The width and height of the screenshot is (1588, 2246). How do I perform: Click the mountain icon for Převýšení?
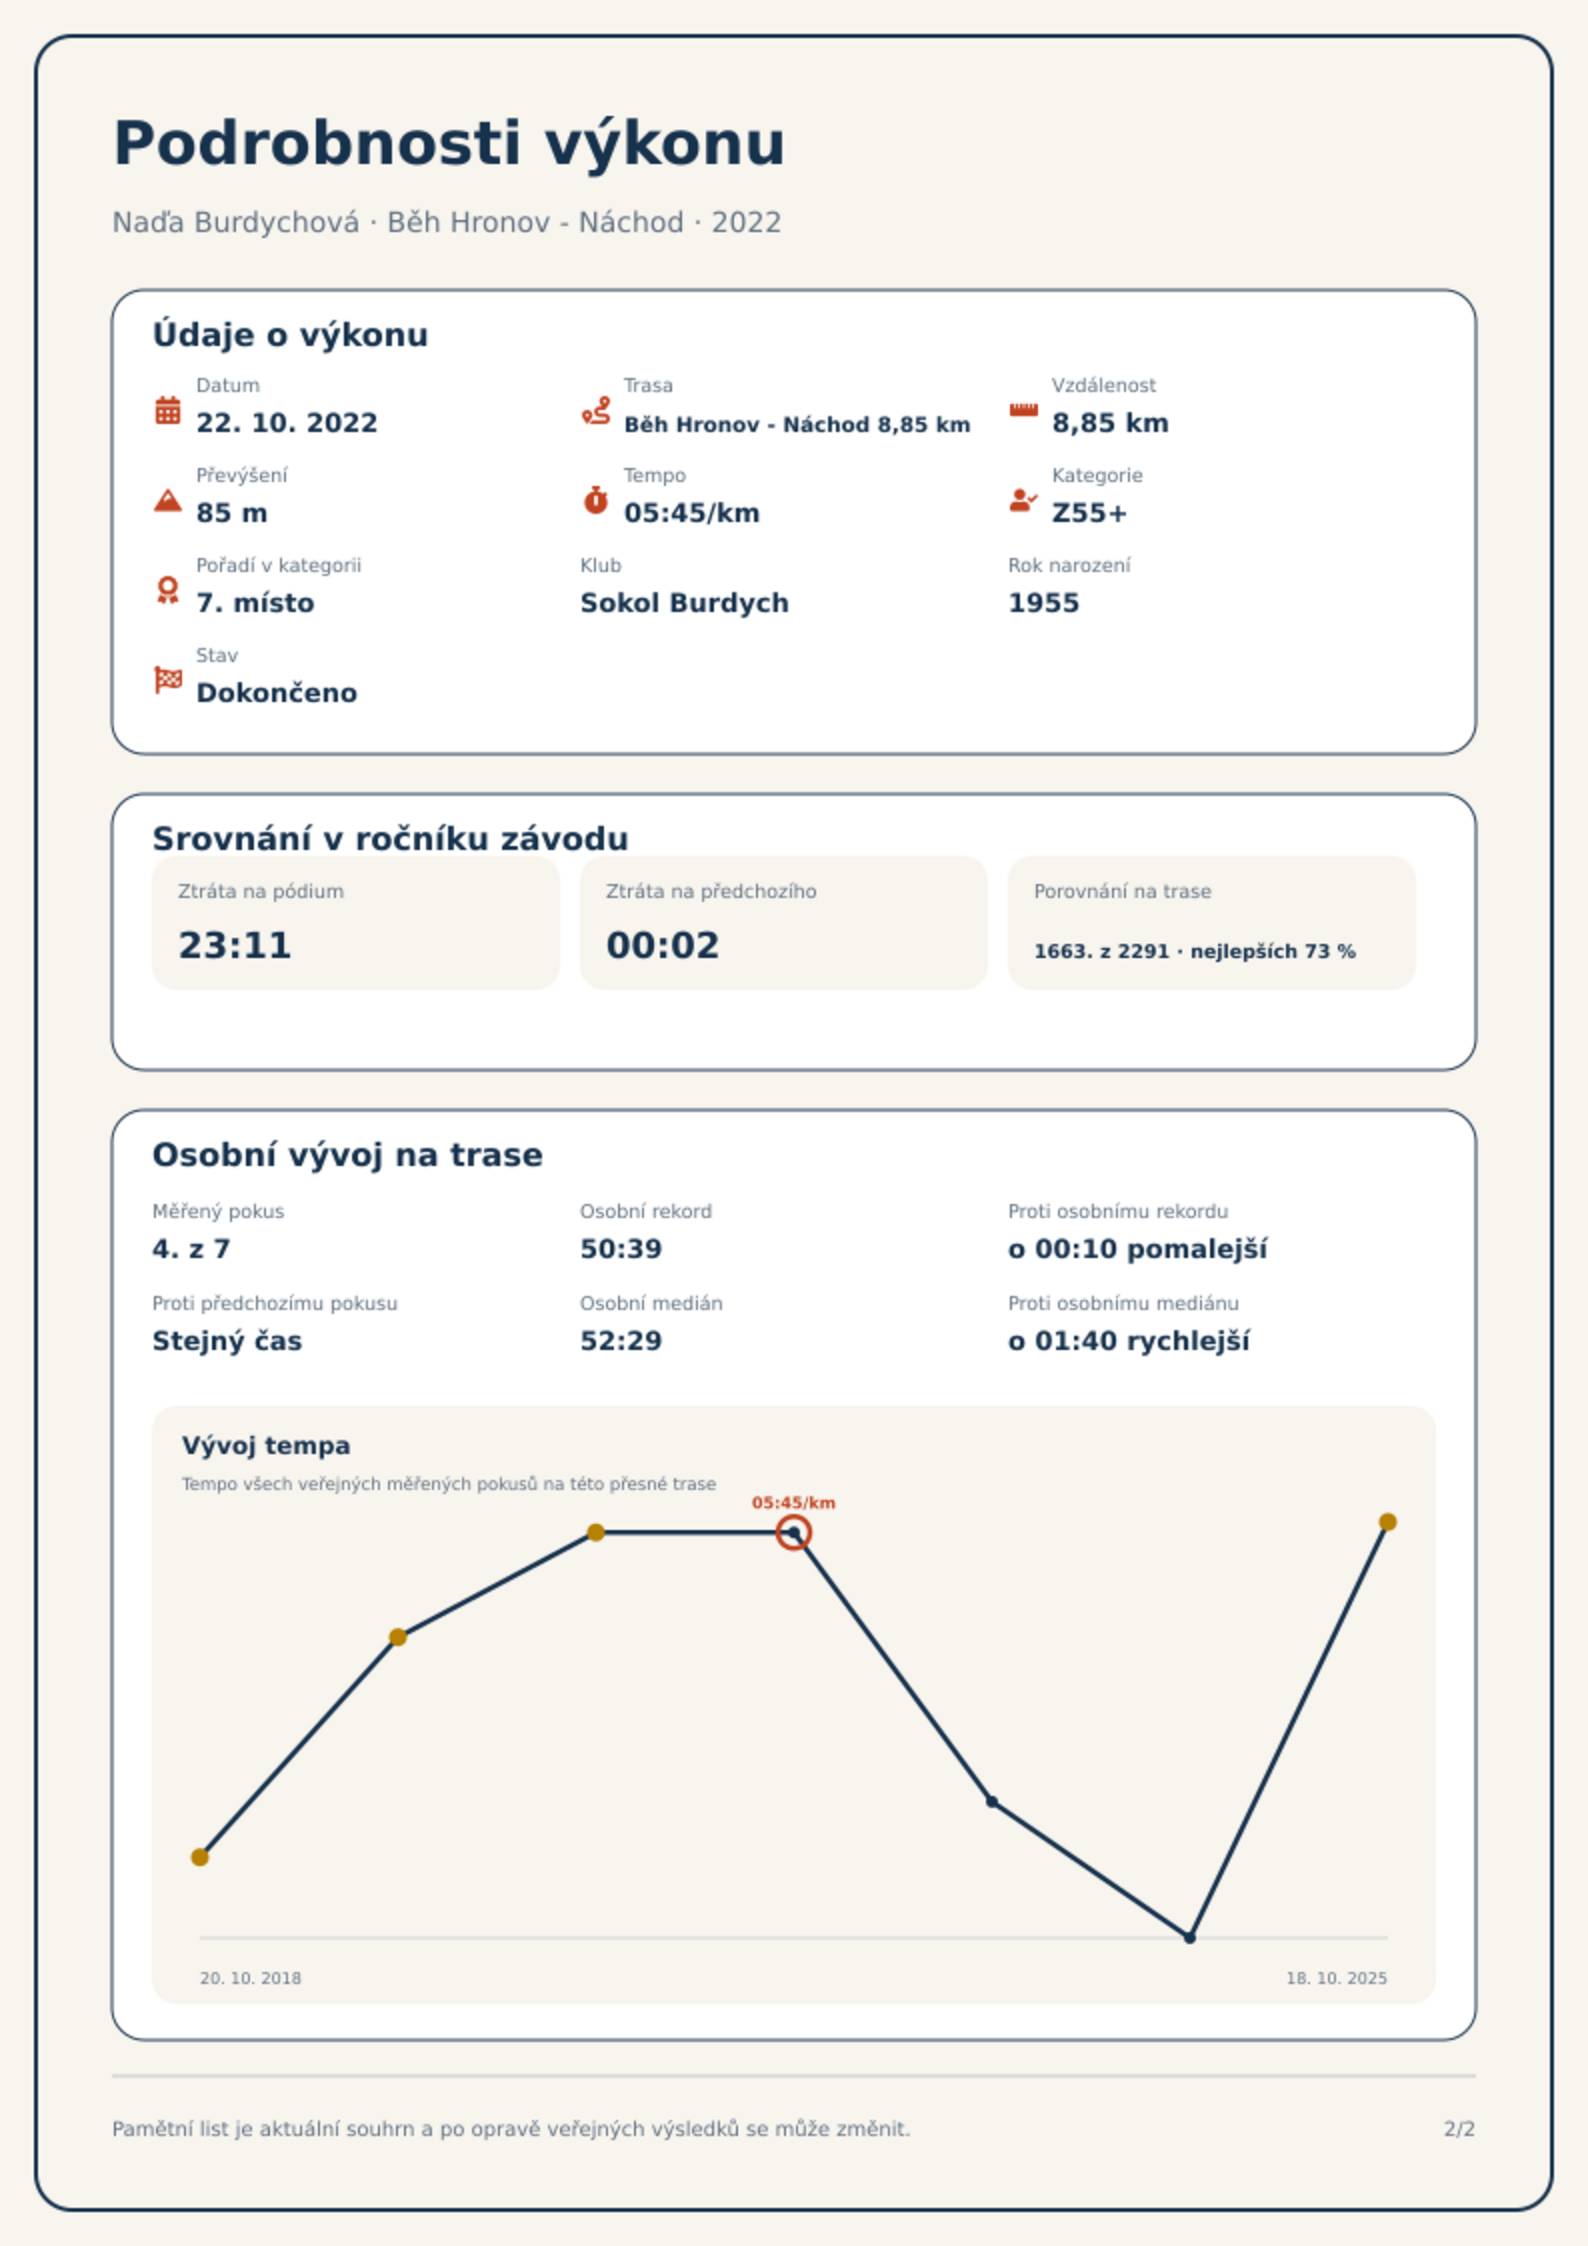pyautogui.click(x=168, y=500)
